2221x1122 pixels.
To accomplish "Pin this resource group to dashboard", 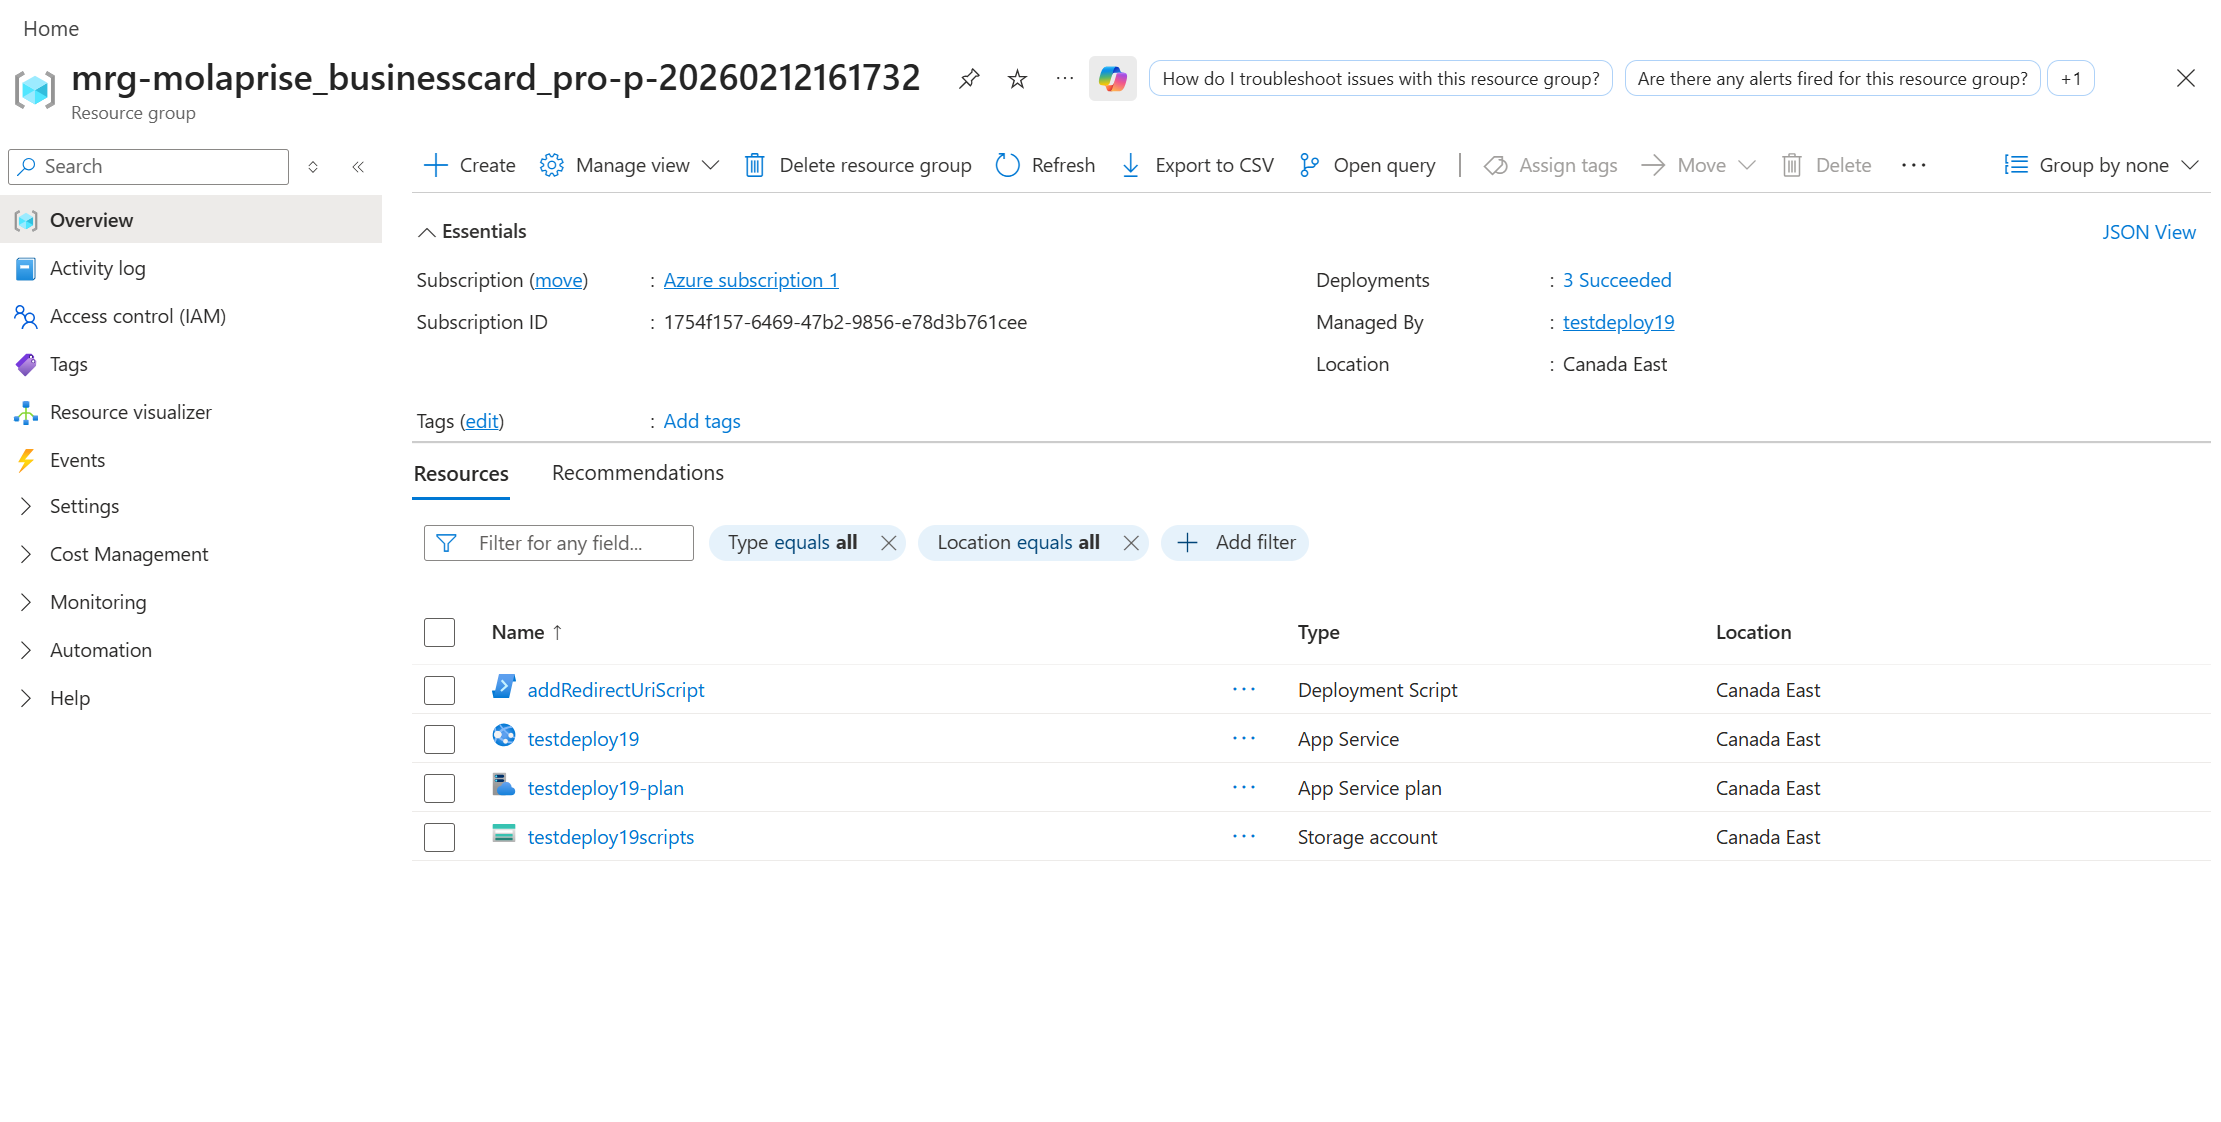I will point(968,78).
